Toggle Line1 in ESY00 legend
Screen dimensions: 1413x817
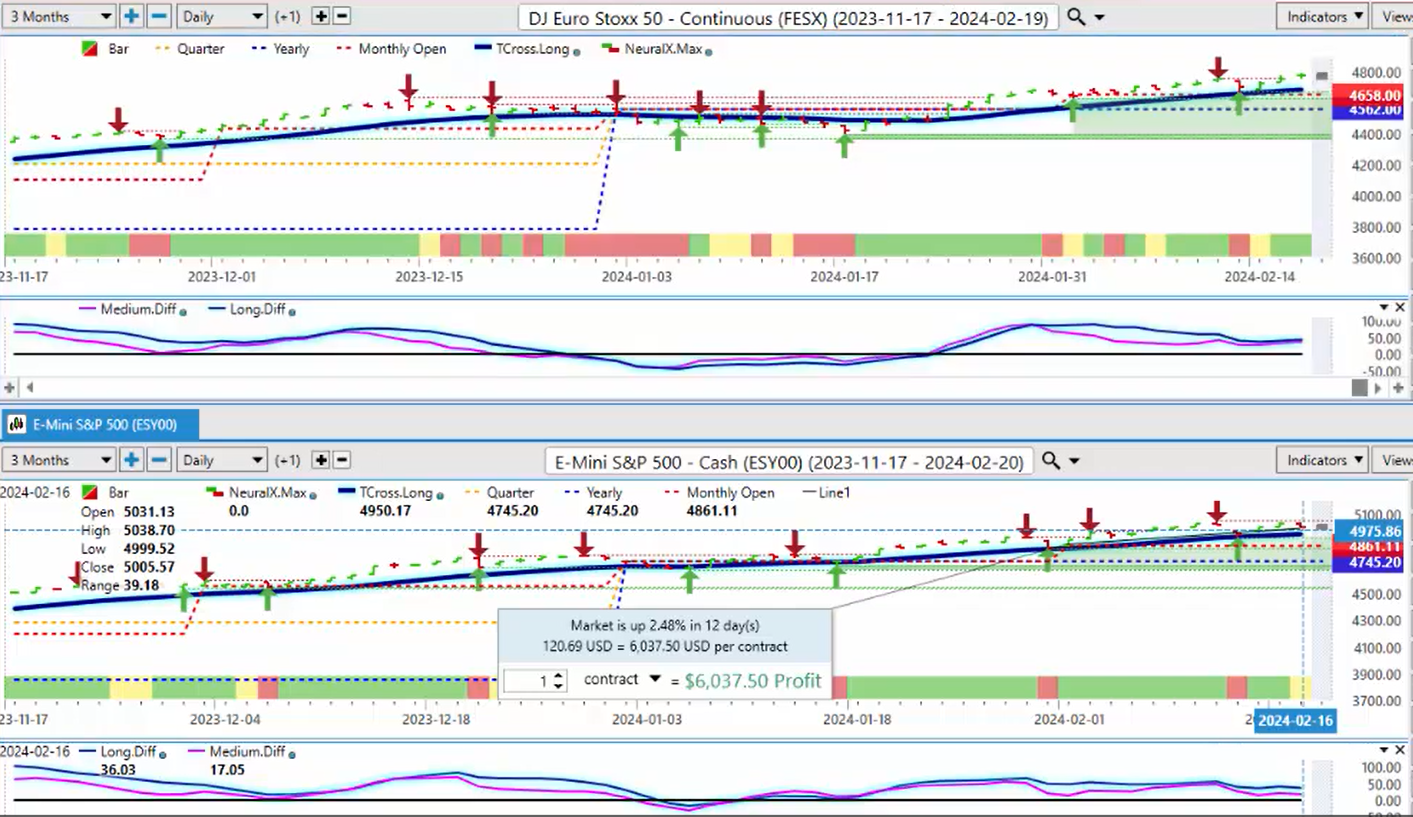click(826, 492)
